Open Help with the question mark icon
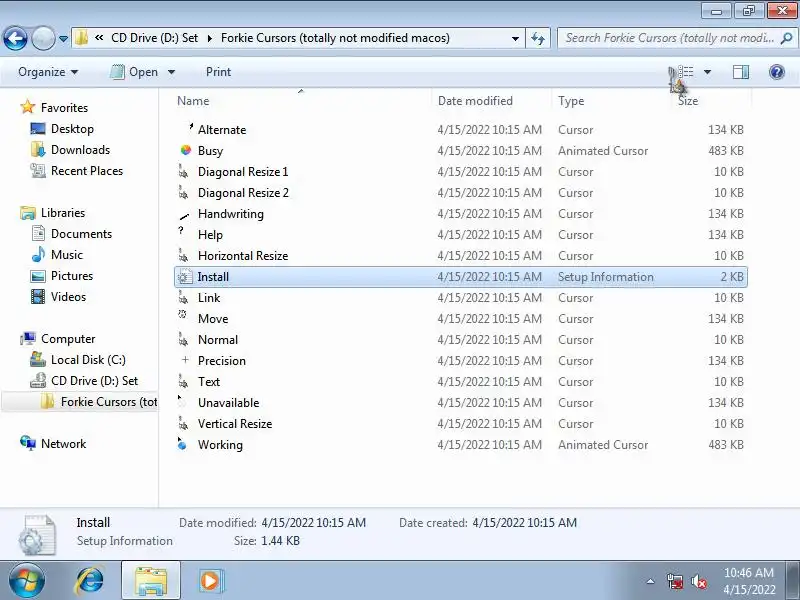 pyautogui.click(x=777, y=72)
